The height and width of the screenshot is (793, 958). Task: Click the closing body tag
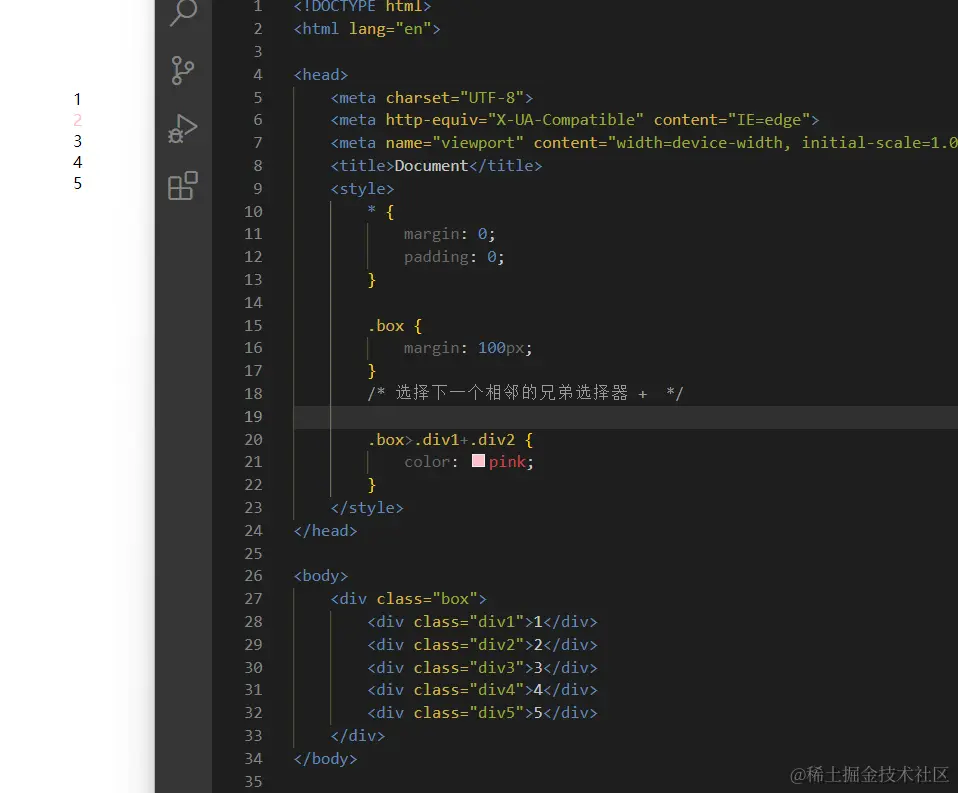pos(326,758)
